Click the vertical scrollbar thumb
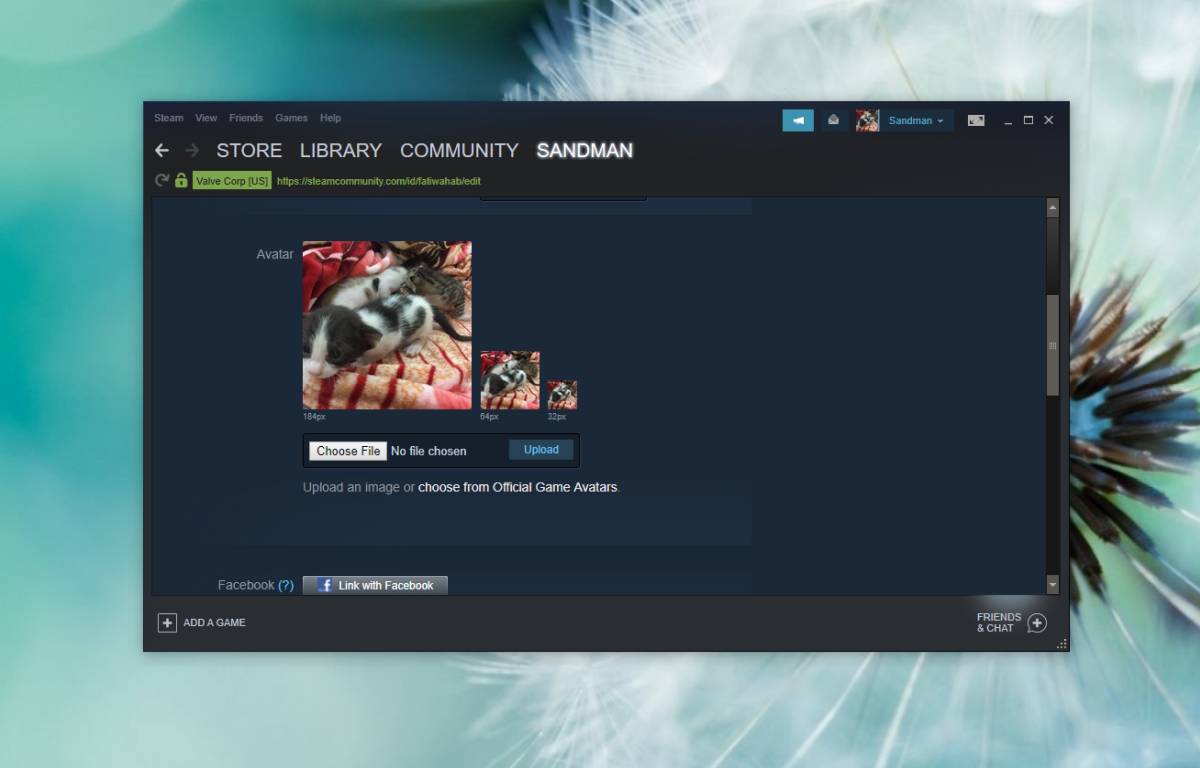 pyautogui.click(x=1052, y=345)
